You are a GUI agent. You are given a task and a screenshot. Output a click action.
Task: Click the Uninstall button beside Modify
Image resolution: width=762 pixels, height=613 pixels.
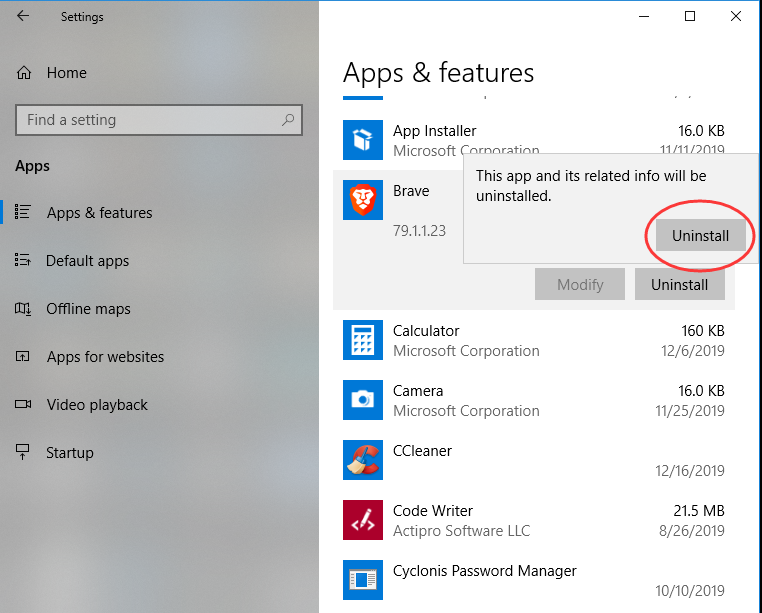coord(679,284)
